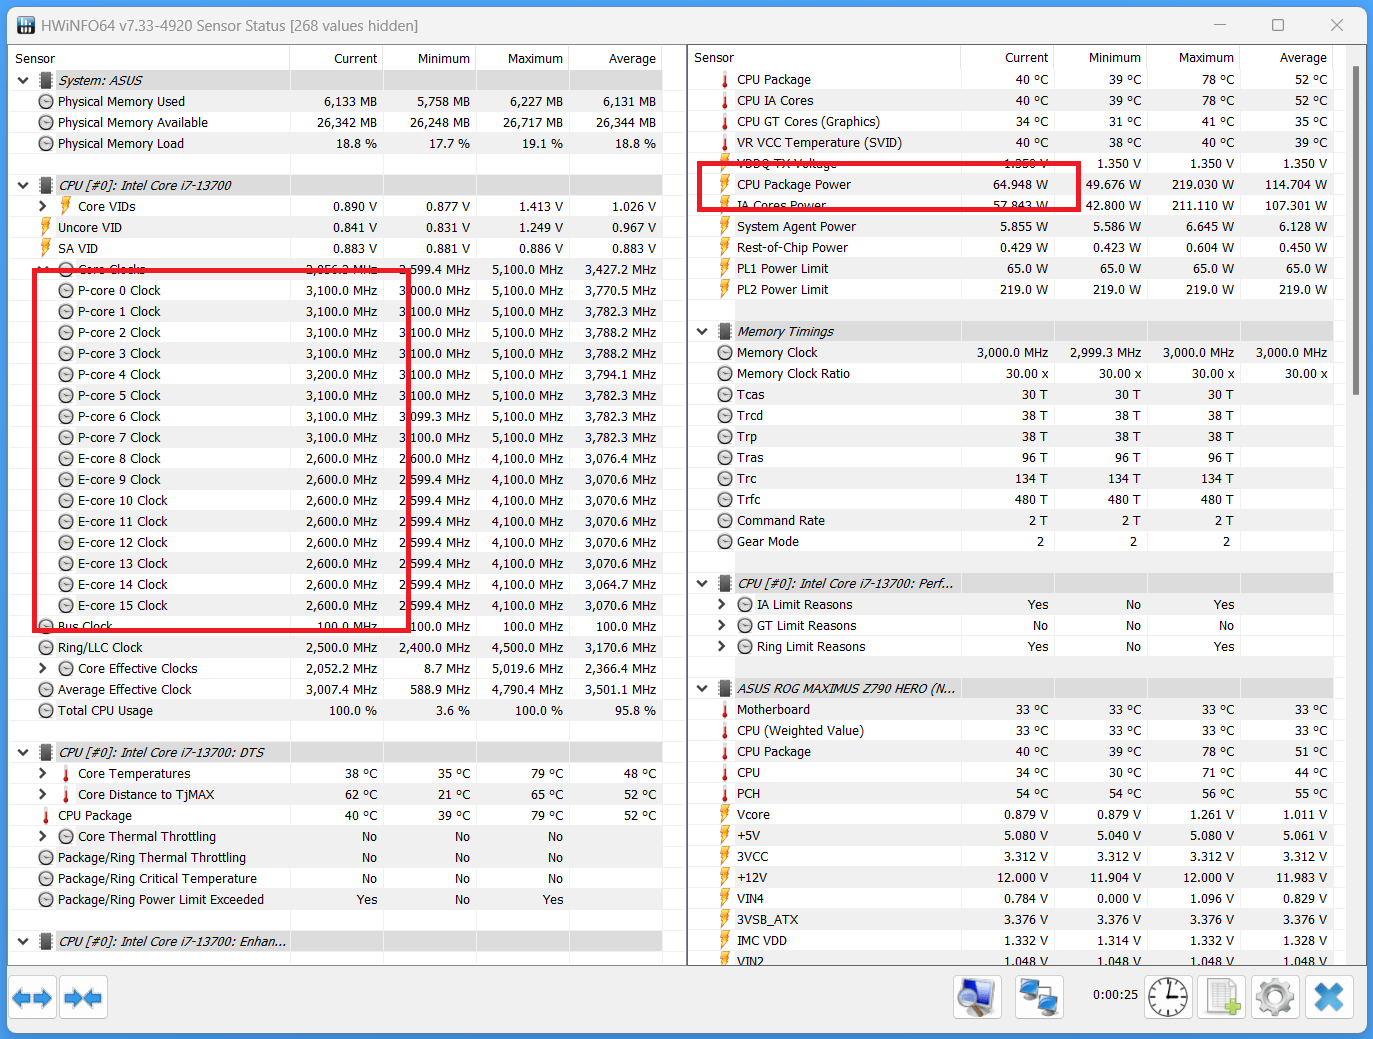Click the lightning icon beside Vcore
This screenshot has height=1039, width=1373.
tap(725, 814)
